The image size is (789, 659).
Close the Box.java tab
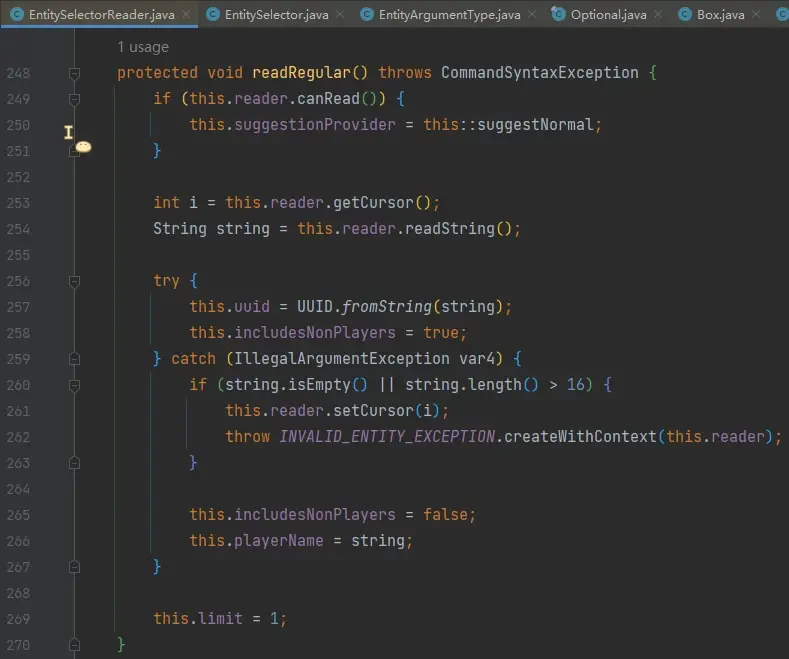coord(756,15)
